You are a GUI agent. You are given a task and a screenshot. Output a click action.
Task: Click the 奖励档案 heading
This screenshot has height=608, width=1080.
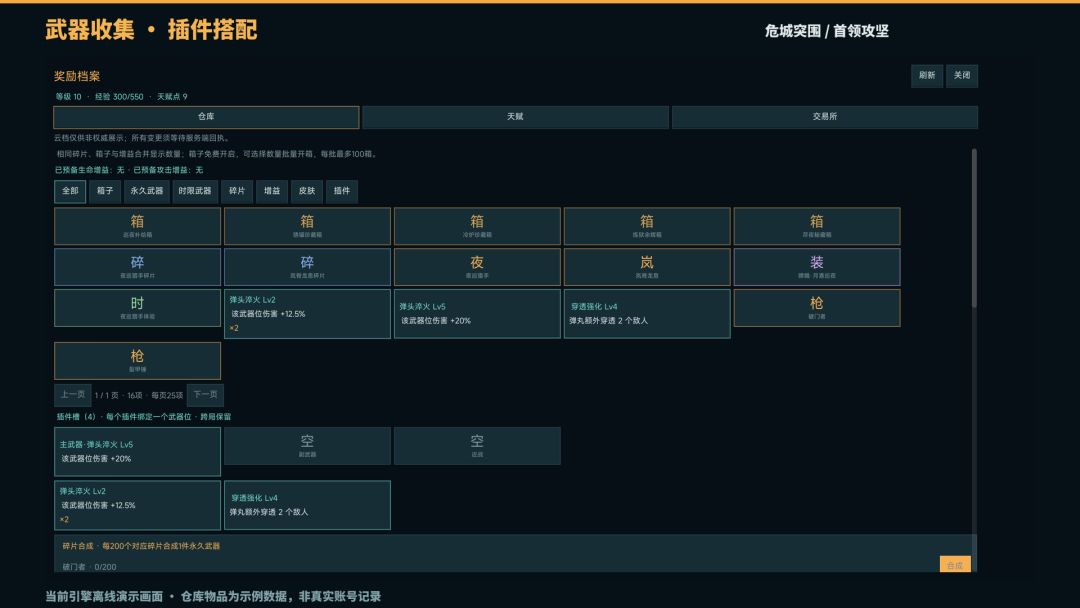[x=77, y=76]
